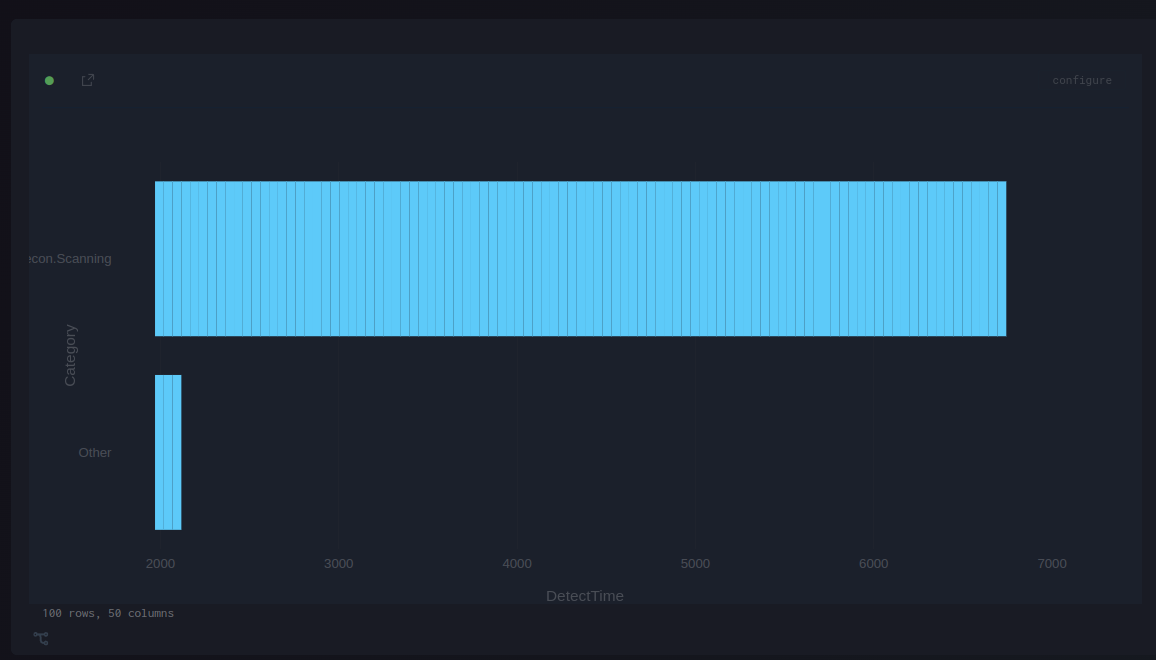Click the 2000 tick label
This screenshot has width=1156, height=660.
tap(160, 563)
